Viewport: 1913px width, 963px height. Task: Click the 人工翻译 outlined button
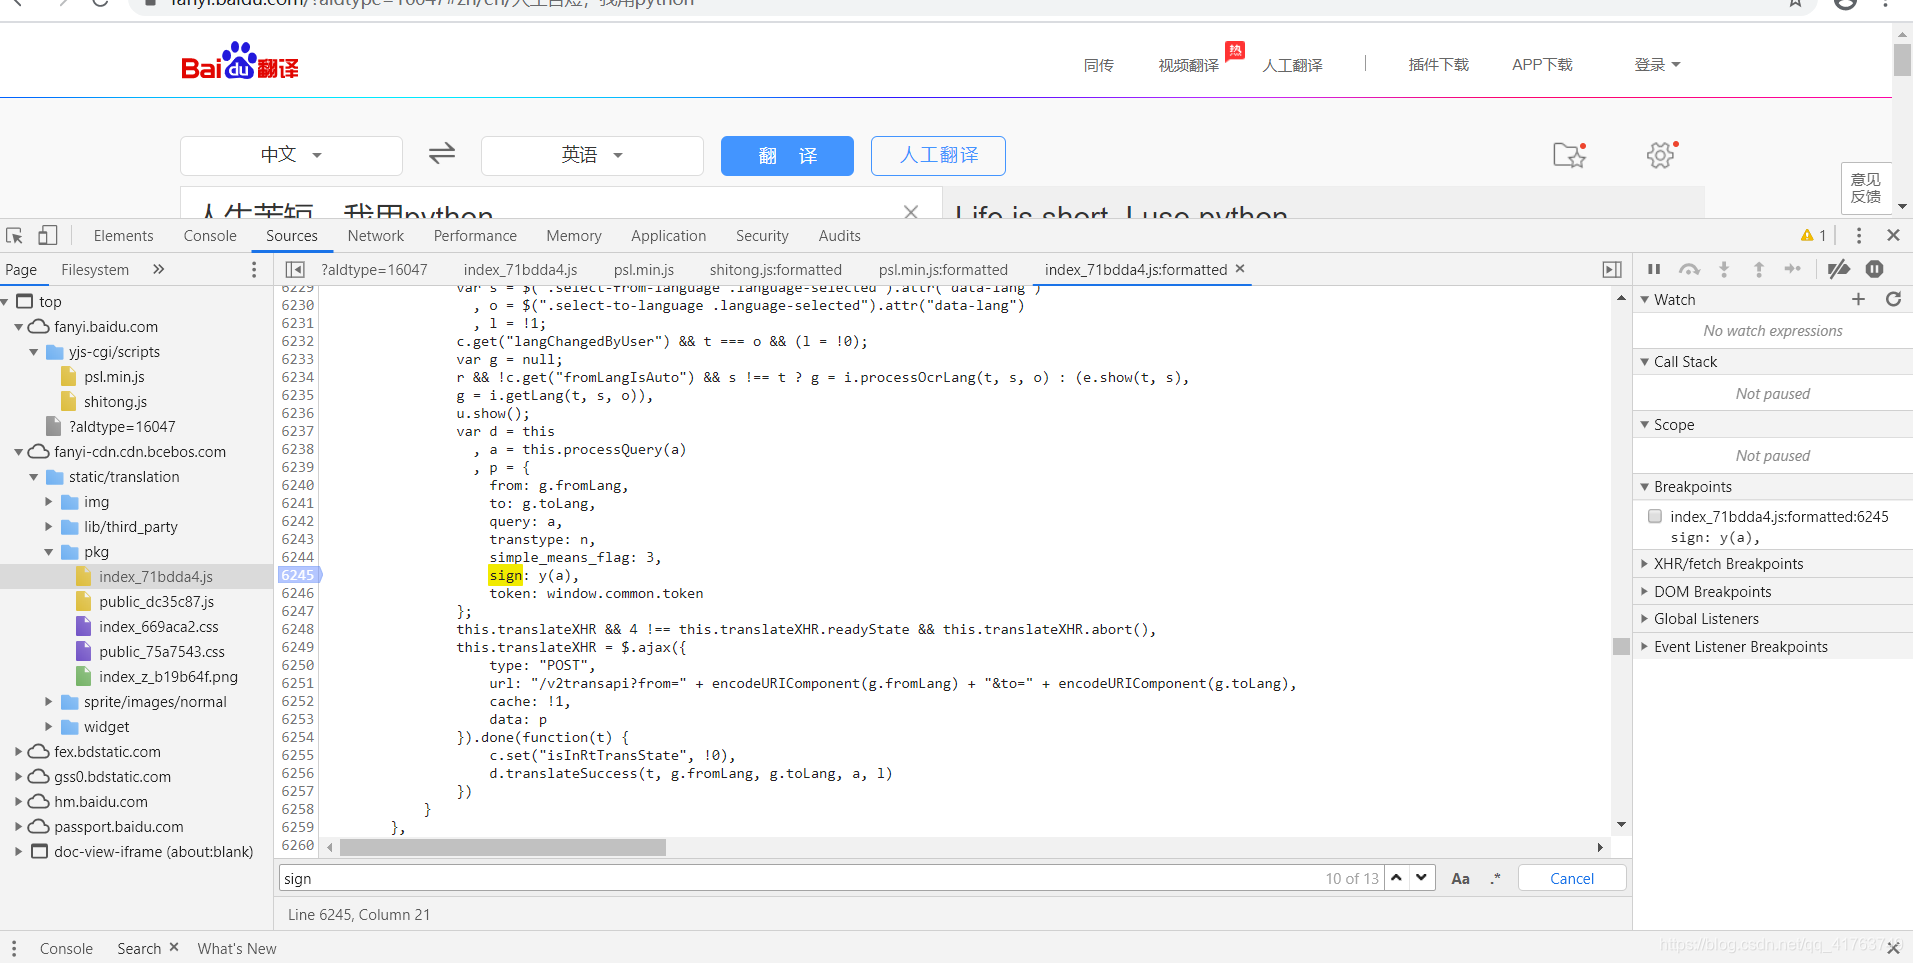[x=938, y=156]
